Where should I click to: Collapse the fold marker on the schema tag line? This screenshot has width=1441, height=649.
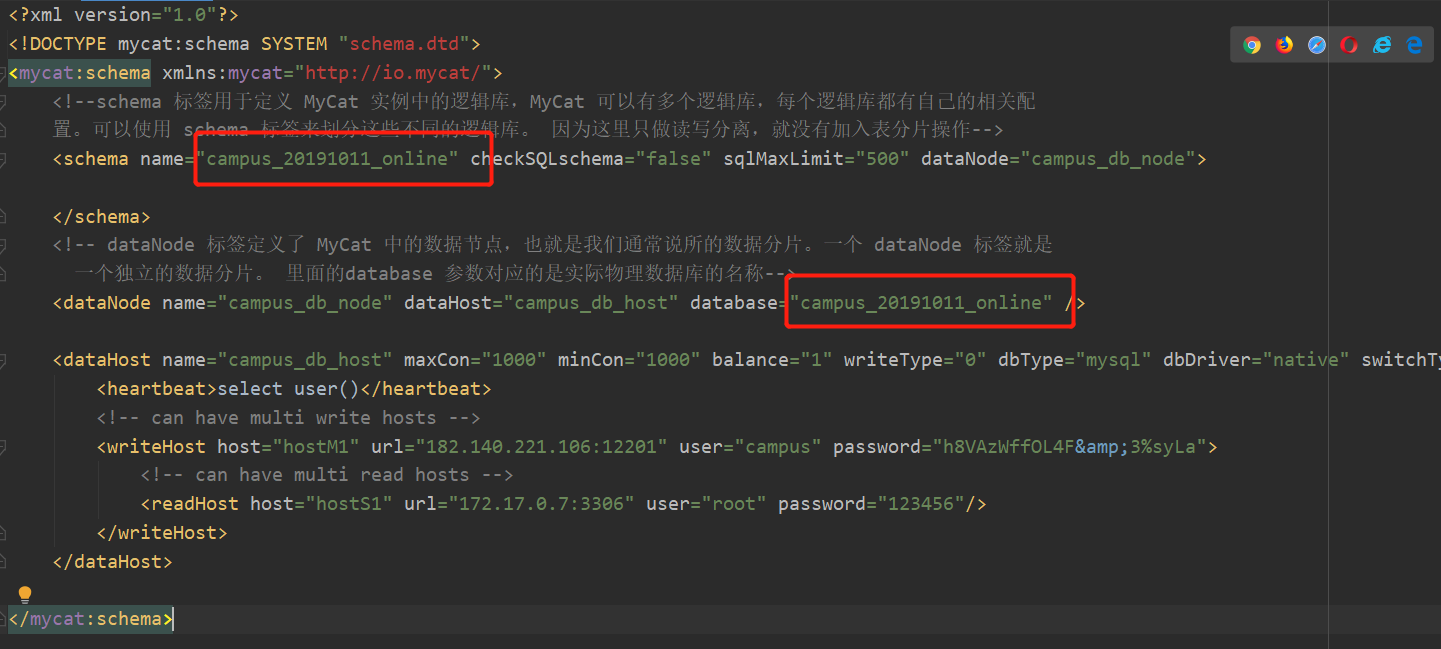click(x=3, y=159)
